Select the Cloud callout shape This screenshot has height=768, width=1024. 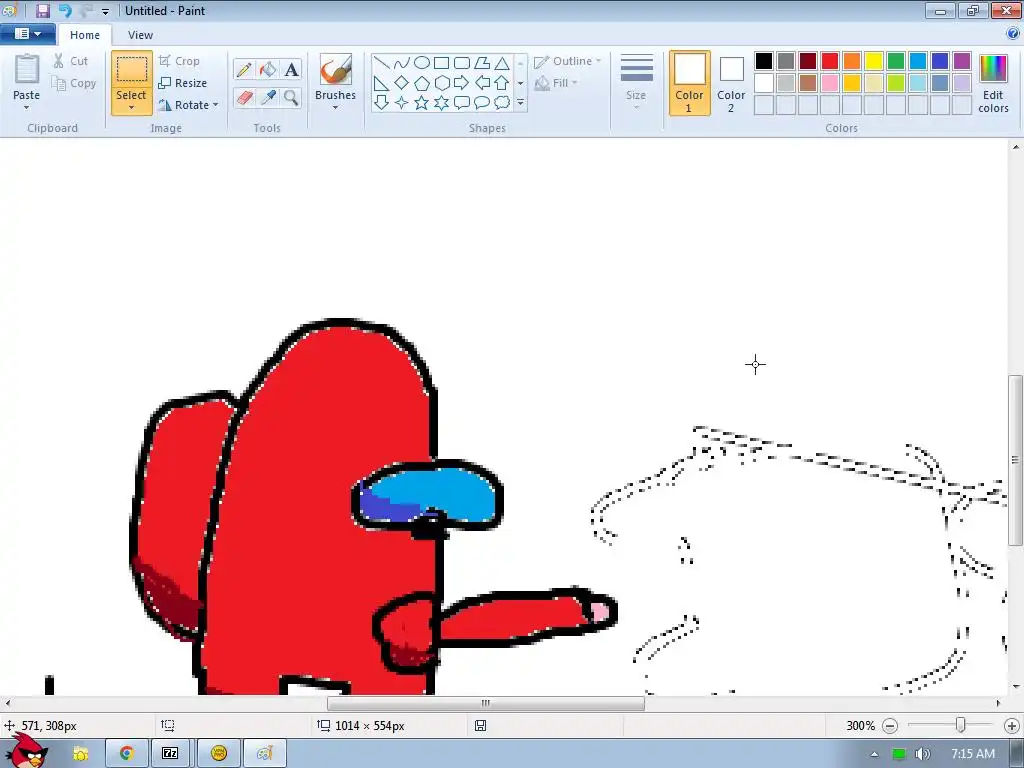pos(502,103)
